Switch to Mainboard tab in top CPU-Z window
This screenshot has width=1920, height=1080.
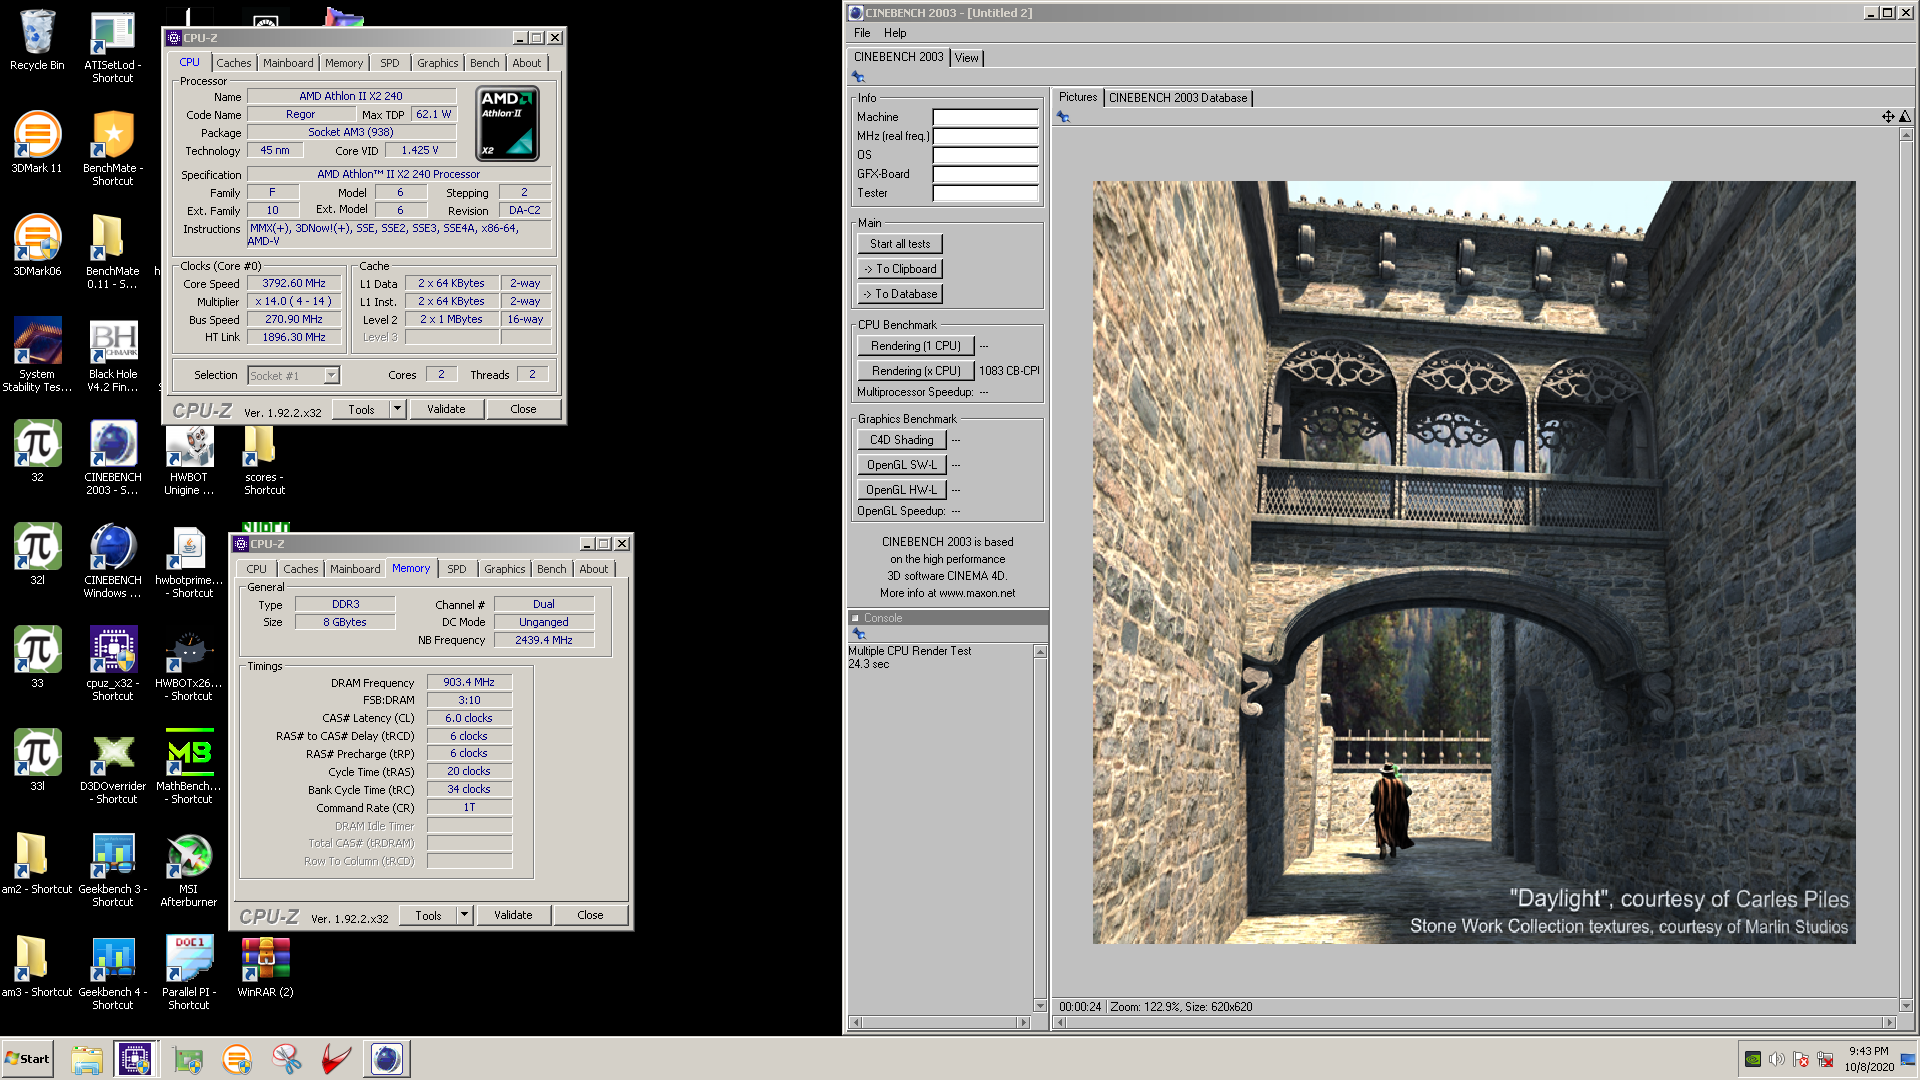288,63
